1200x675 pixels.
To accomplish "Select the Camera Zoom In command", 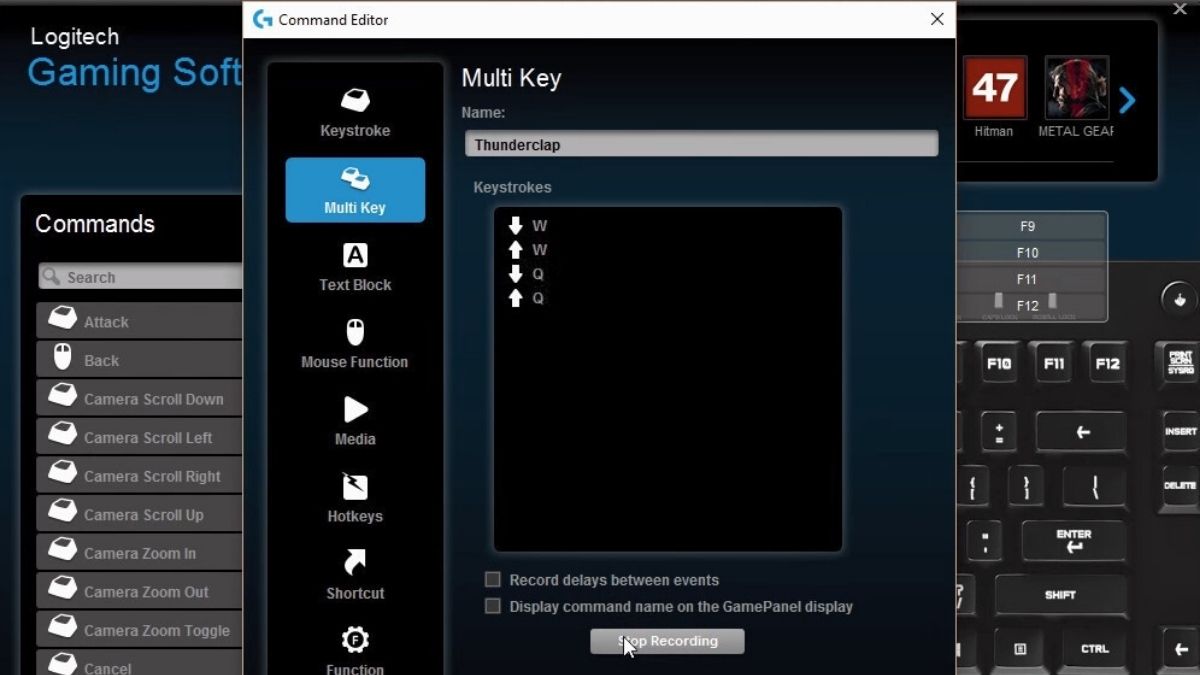I will (140, 553).
